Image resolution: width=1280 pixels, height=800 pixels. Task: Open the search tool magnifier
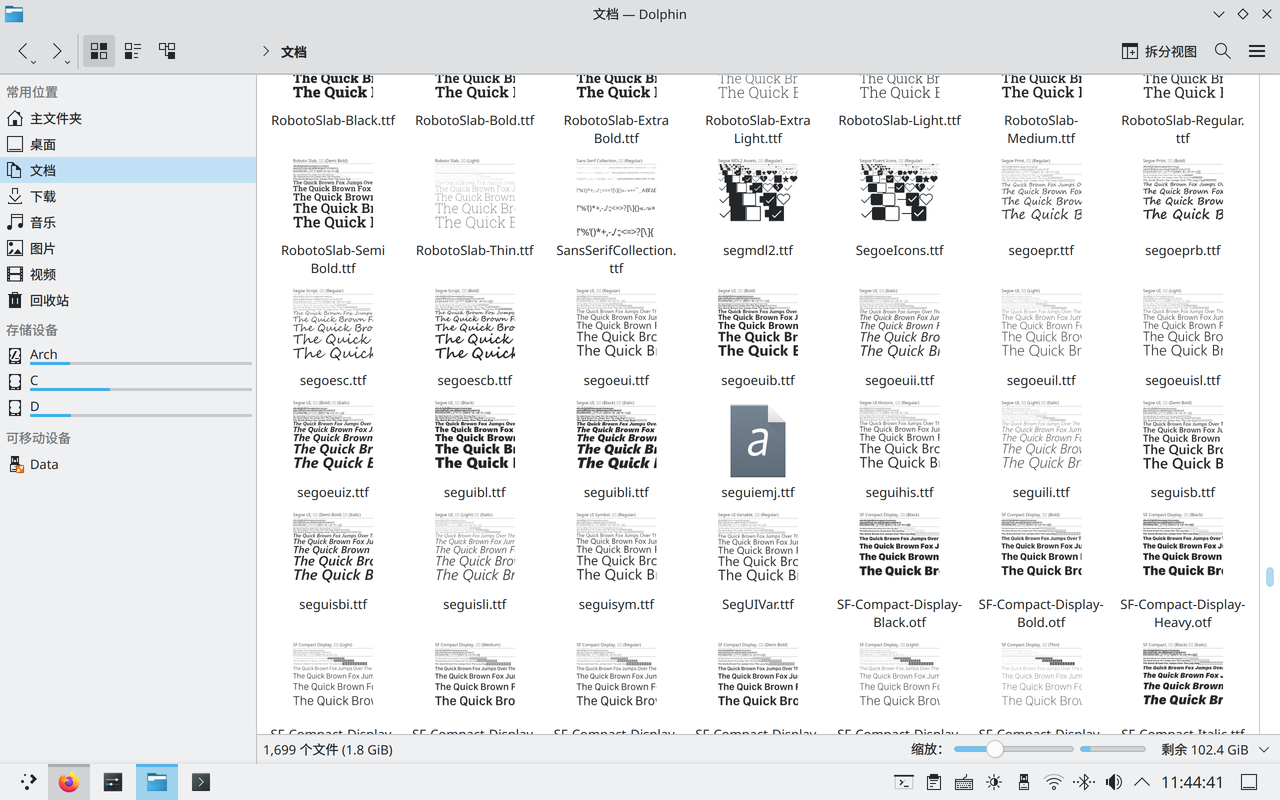(1223, 51)
